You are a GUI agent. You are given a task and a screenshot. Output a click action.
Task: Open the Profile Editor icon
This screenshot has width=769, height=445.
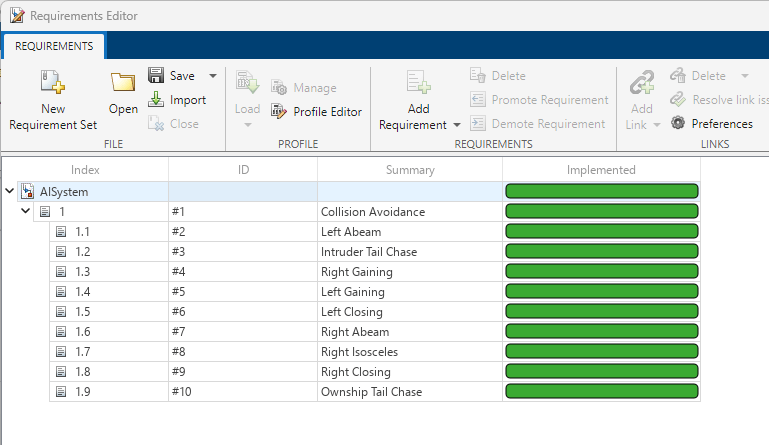(279, 111)
